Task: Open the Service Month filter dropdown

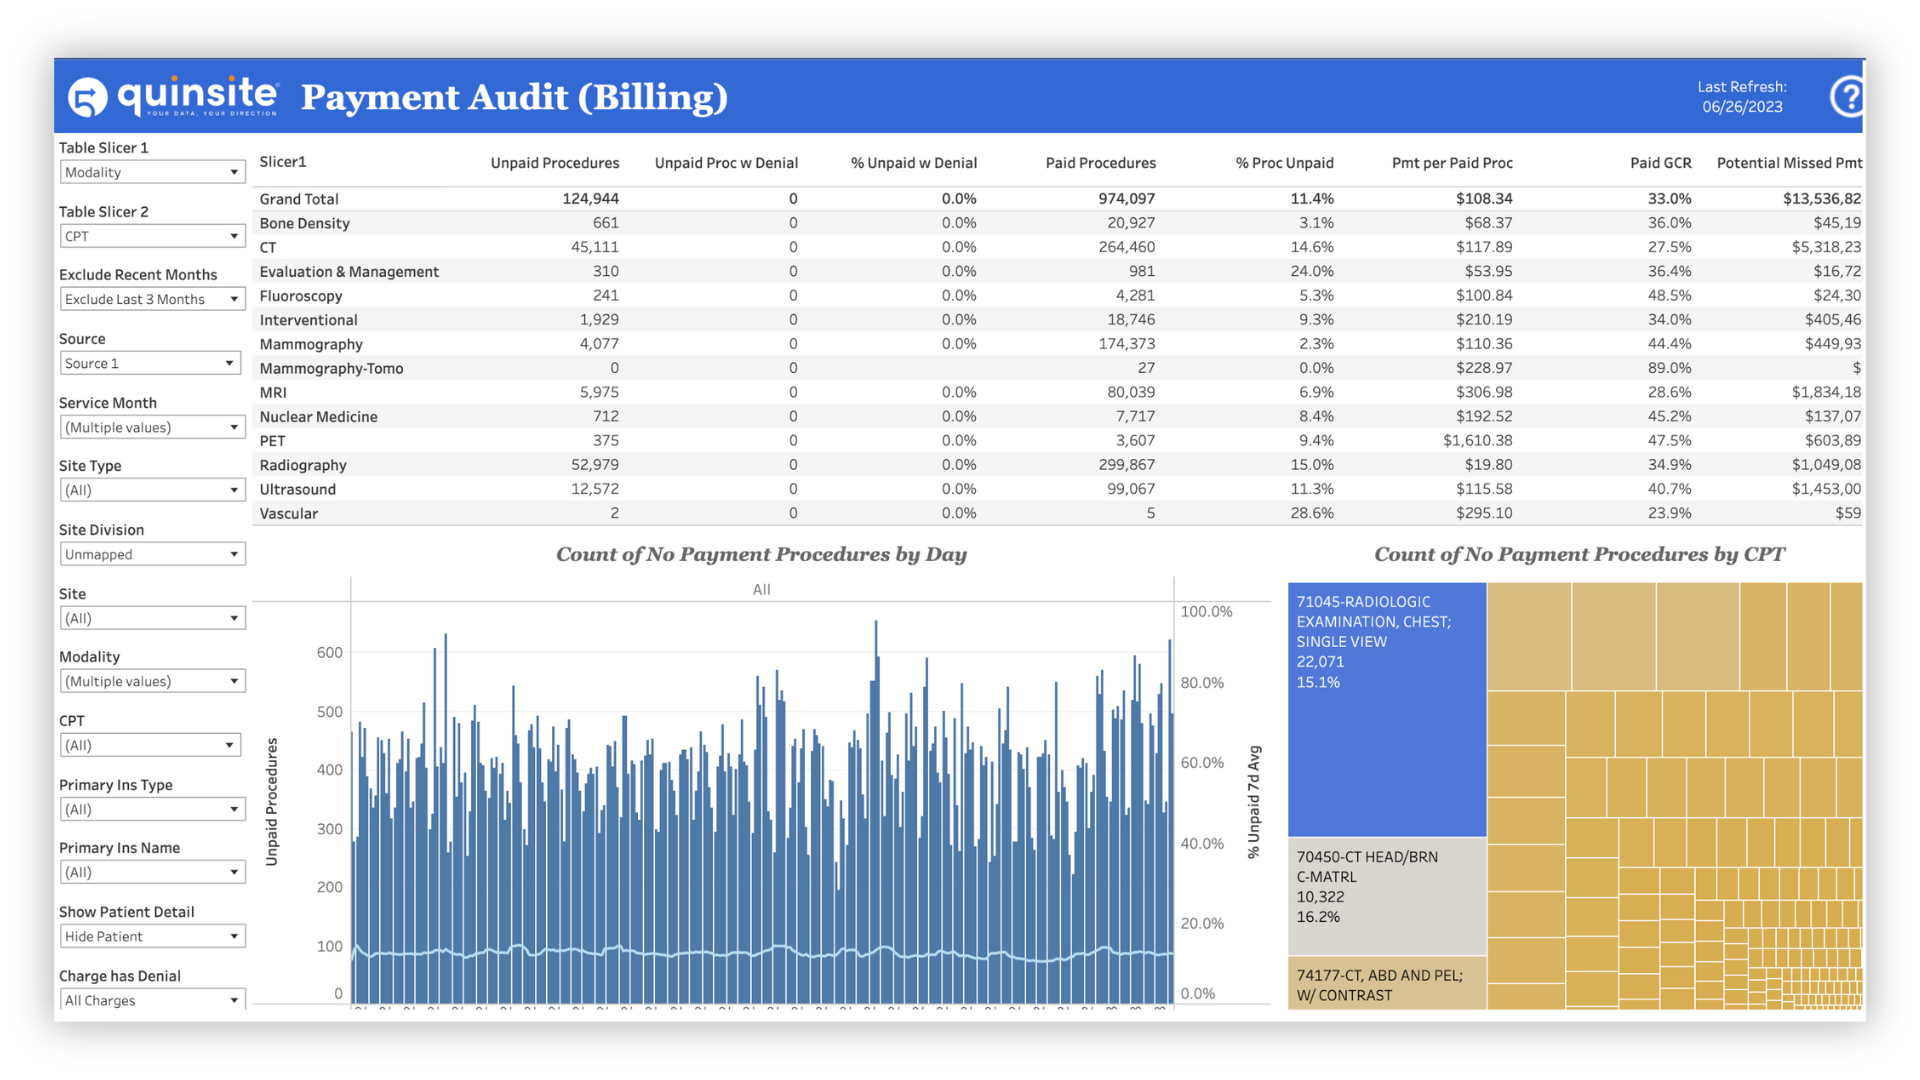Action: [x=152, y=426]
